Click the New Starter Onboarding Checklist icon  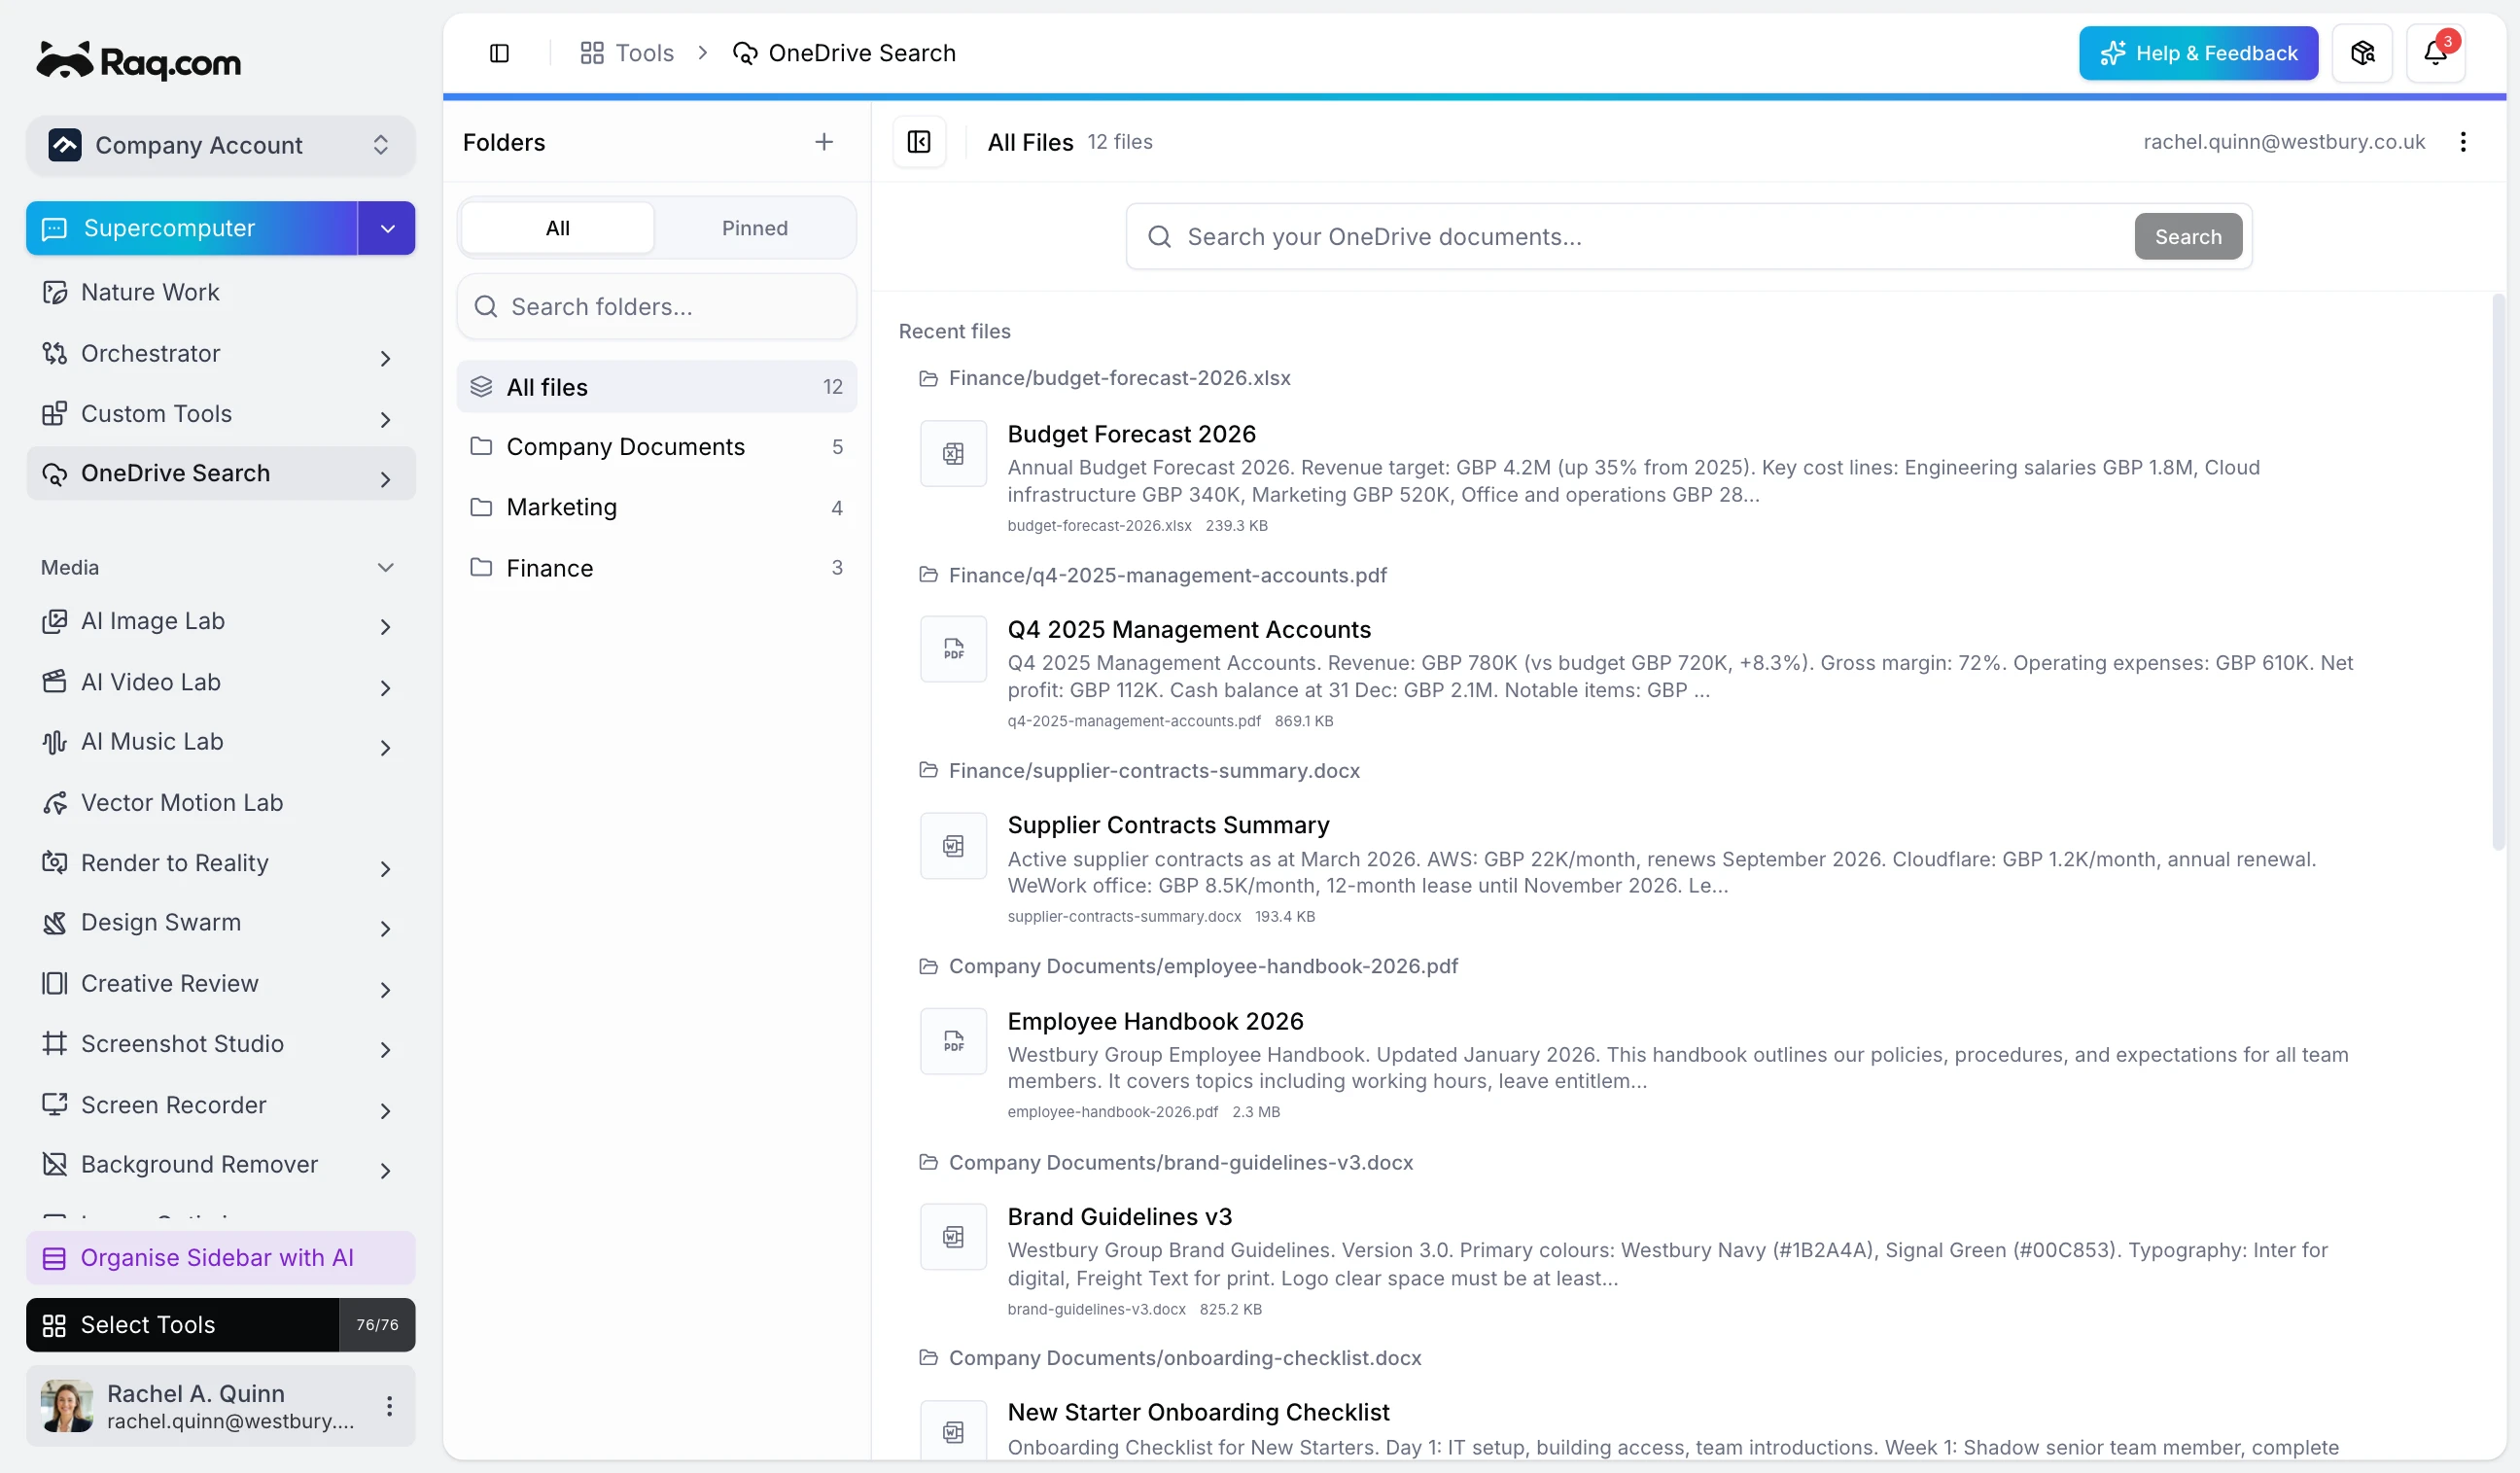(x=953, y=1432)
